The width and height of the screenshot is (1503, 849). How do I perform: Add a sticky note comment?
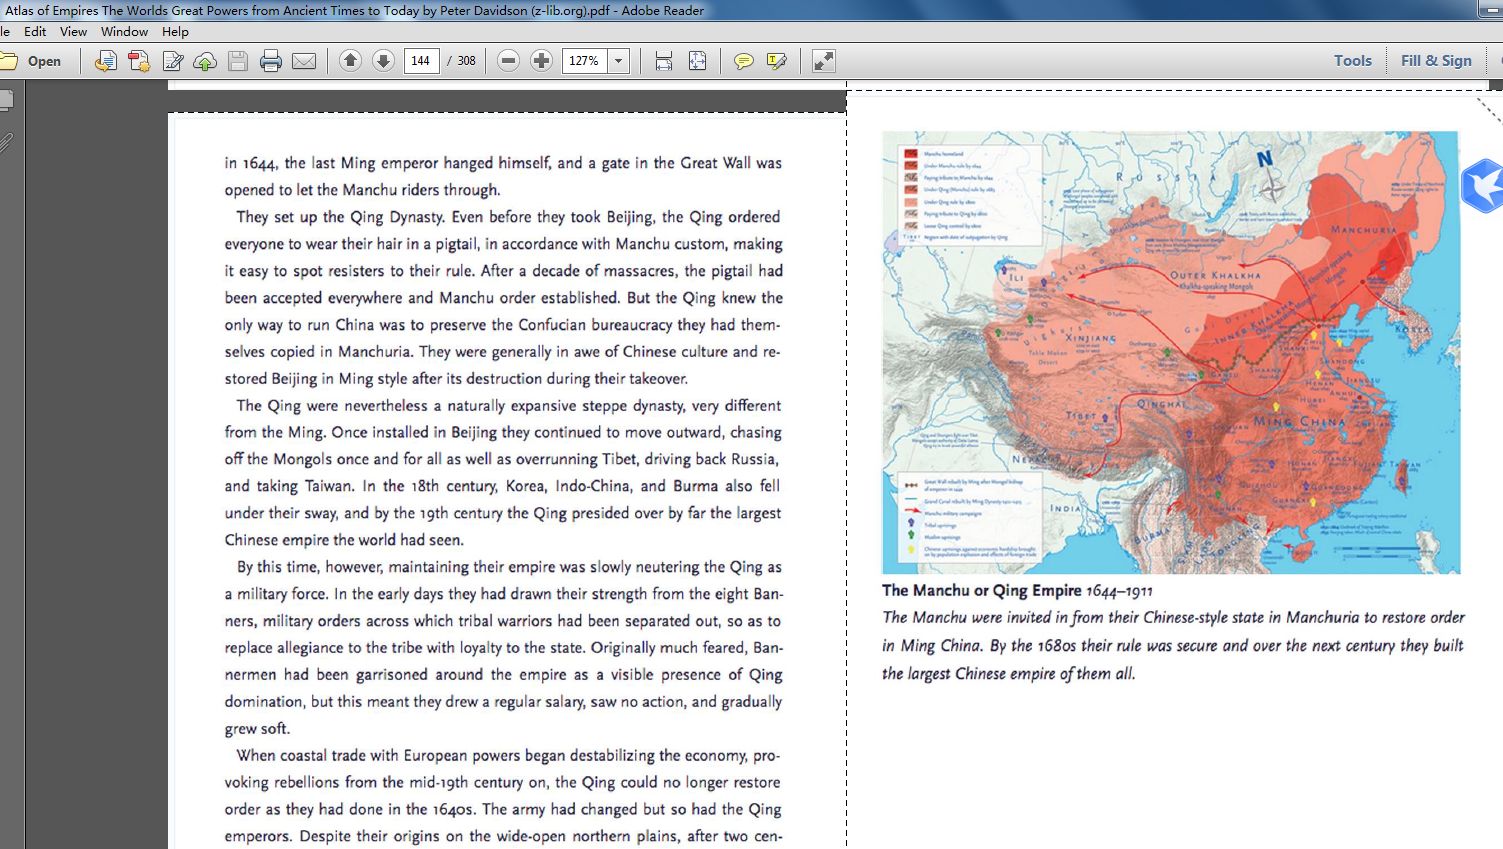pos(743,61)
